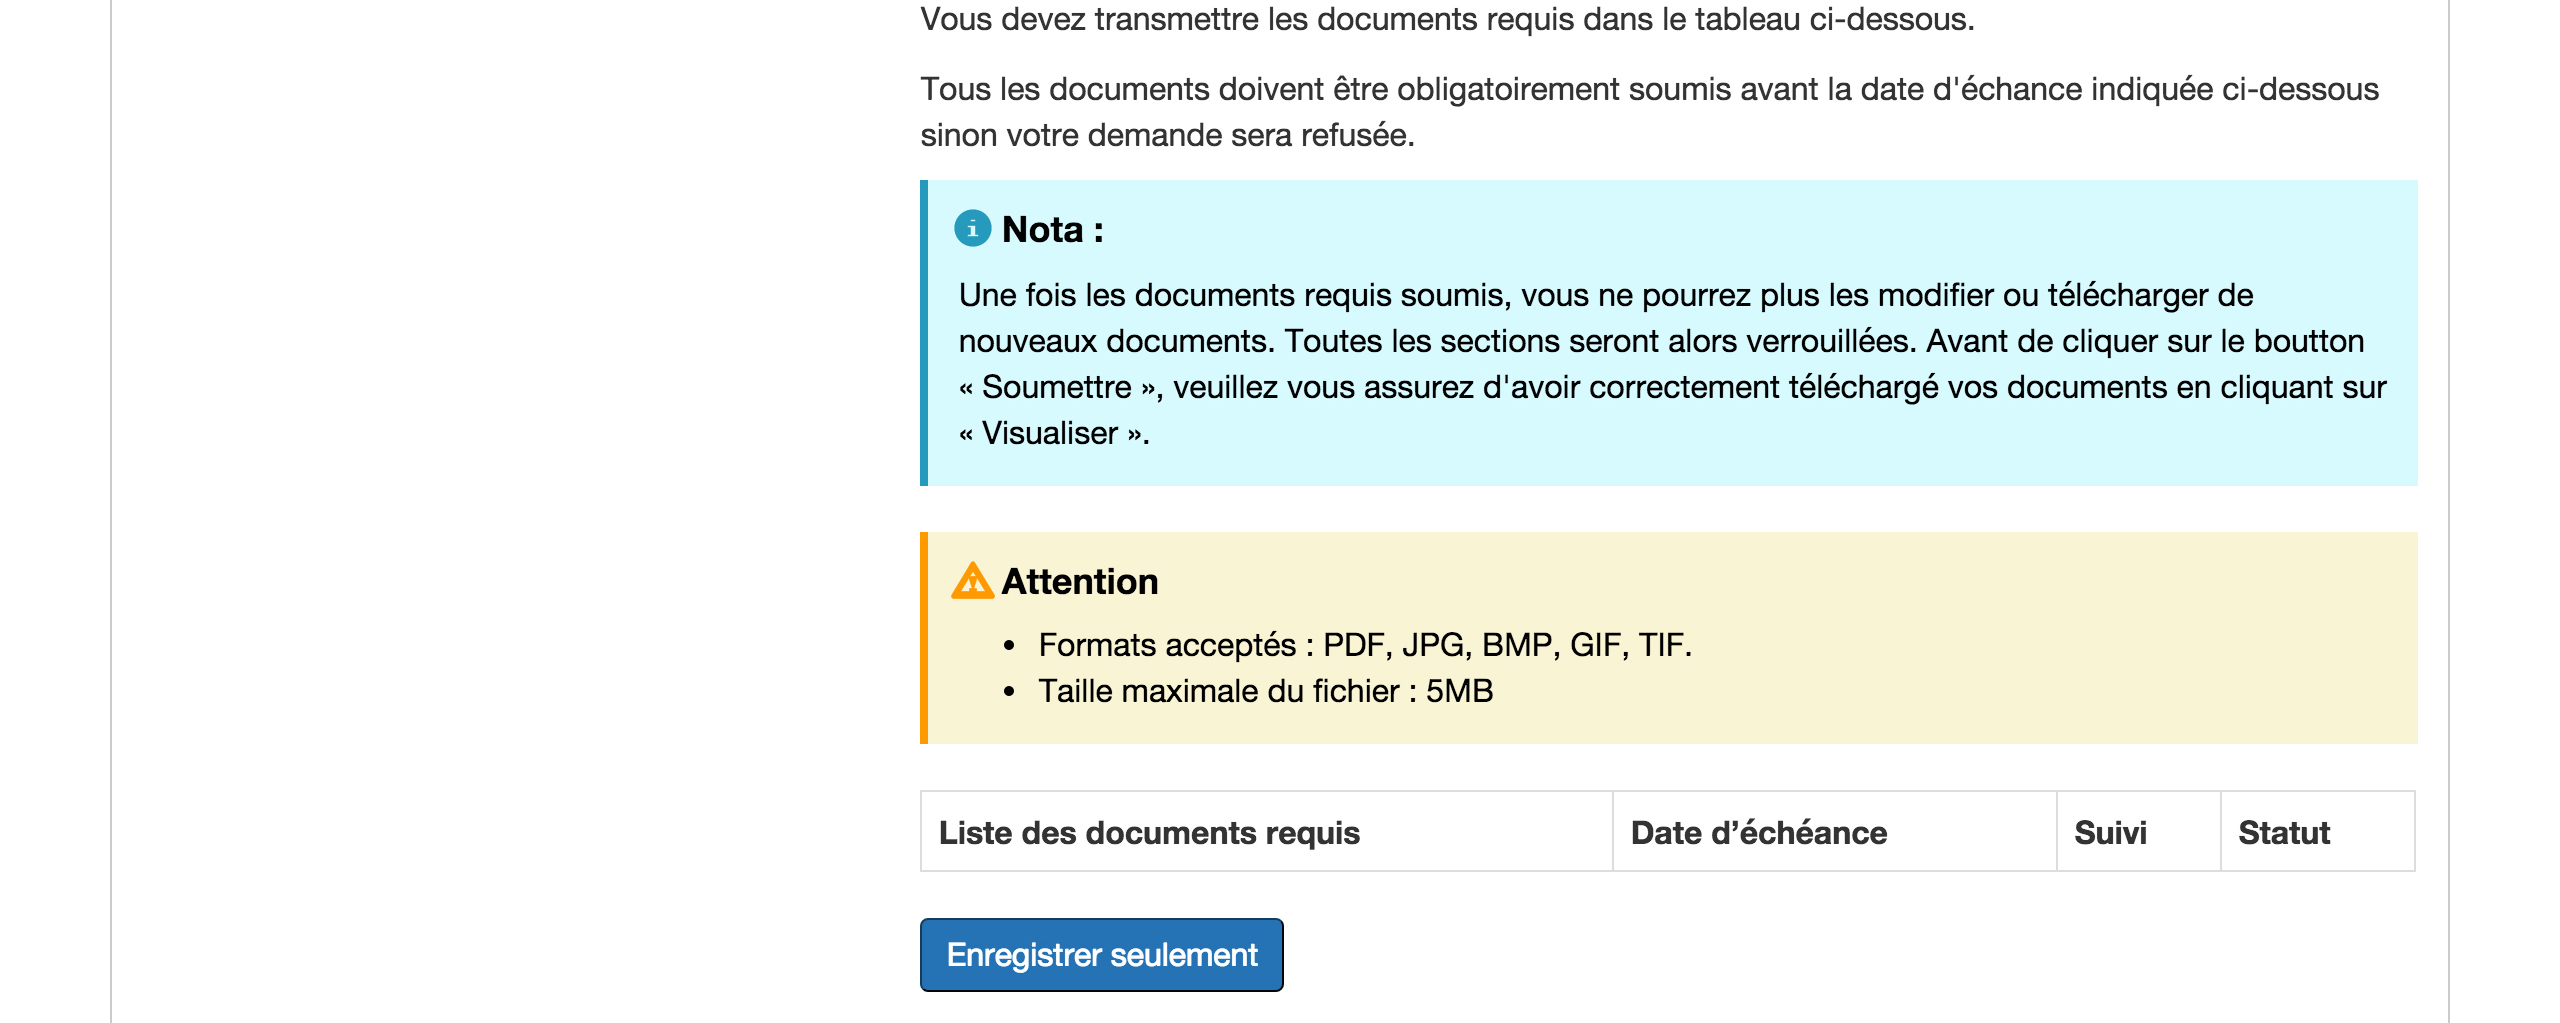Click the blue left border of Nota box
Screen dimensions: 2560x1023
click(x=924, y=333)
